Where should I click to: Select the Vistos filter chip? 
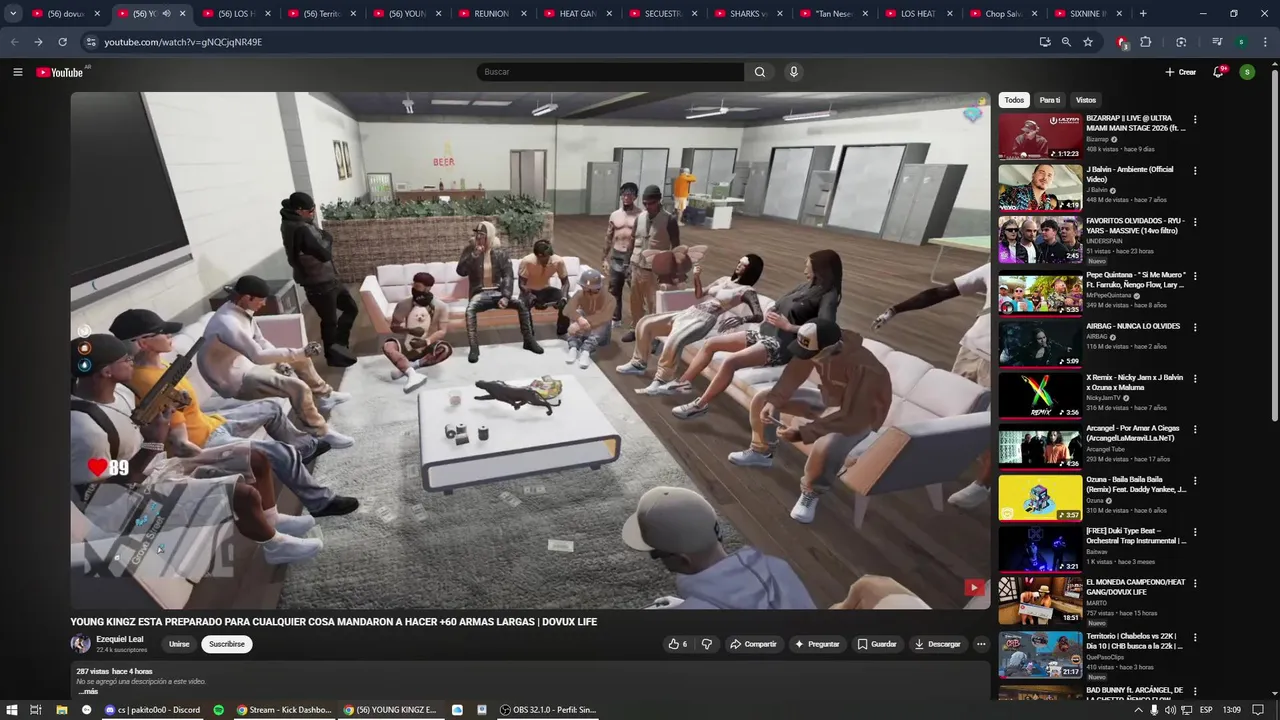1086,100
